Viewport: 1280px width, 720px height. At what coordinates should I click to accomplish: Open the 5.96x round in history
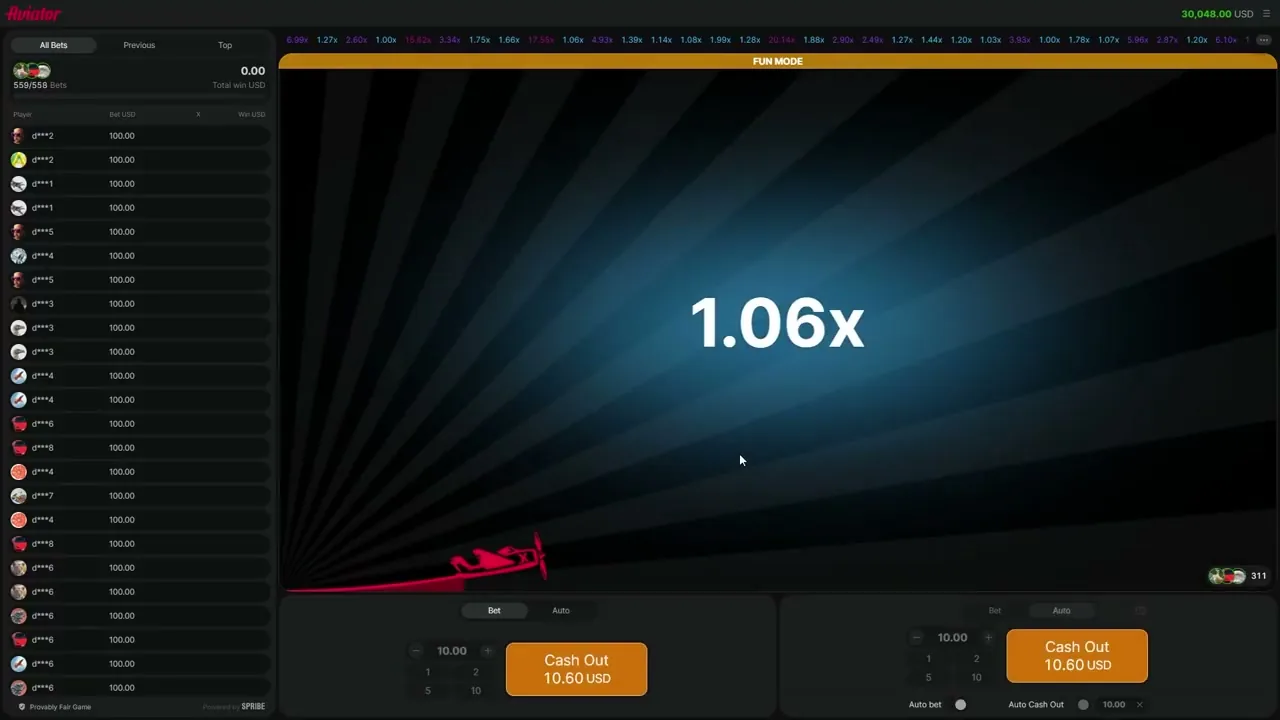(x=1138, y=40)
